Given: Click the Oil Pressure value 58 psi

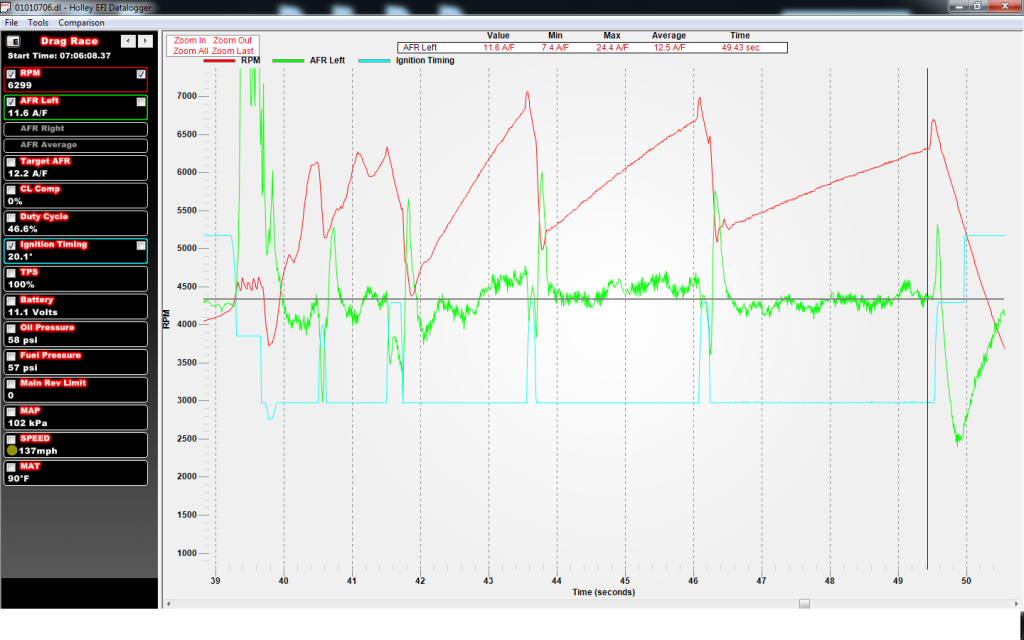Looking at the screenshot, I should [x=22, y=340].
